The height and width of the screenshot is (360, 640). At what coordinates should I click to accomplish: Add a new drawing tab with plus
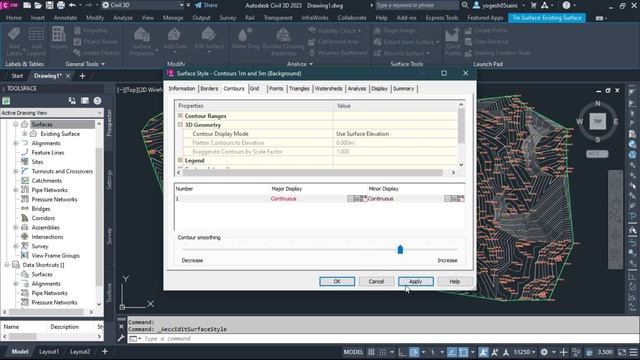(x=82, y=76)
